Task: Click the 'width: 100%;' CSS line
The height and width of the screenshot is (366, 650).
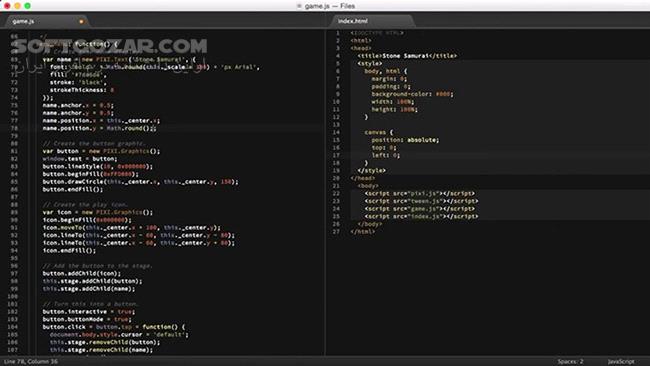Action: pos(393,102)
